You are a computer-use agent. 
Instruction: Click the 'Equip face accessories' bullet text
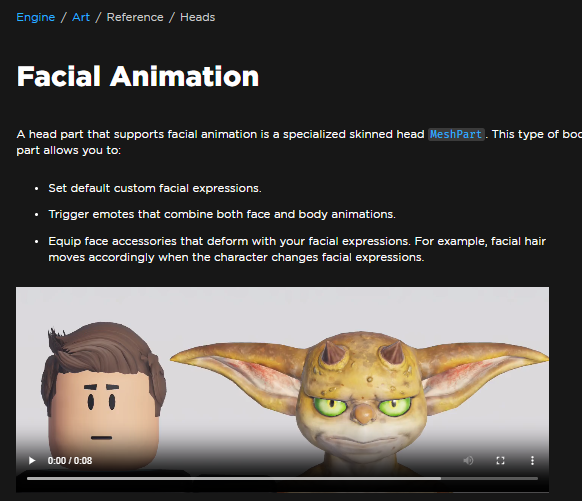[x=297, y=249]
